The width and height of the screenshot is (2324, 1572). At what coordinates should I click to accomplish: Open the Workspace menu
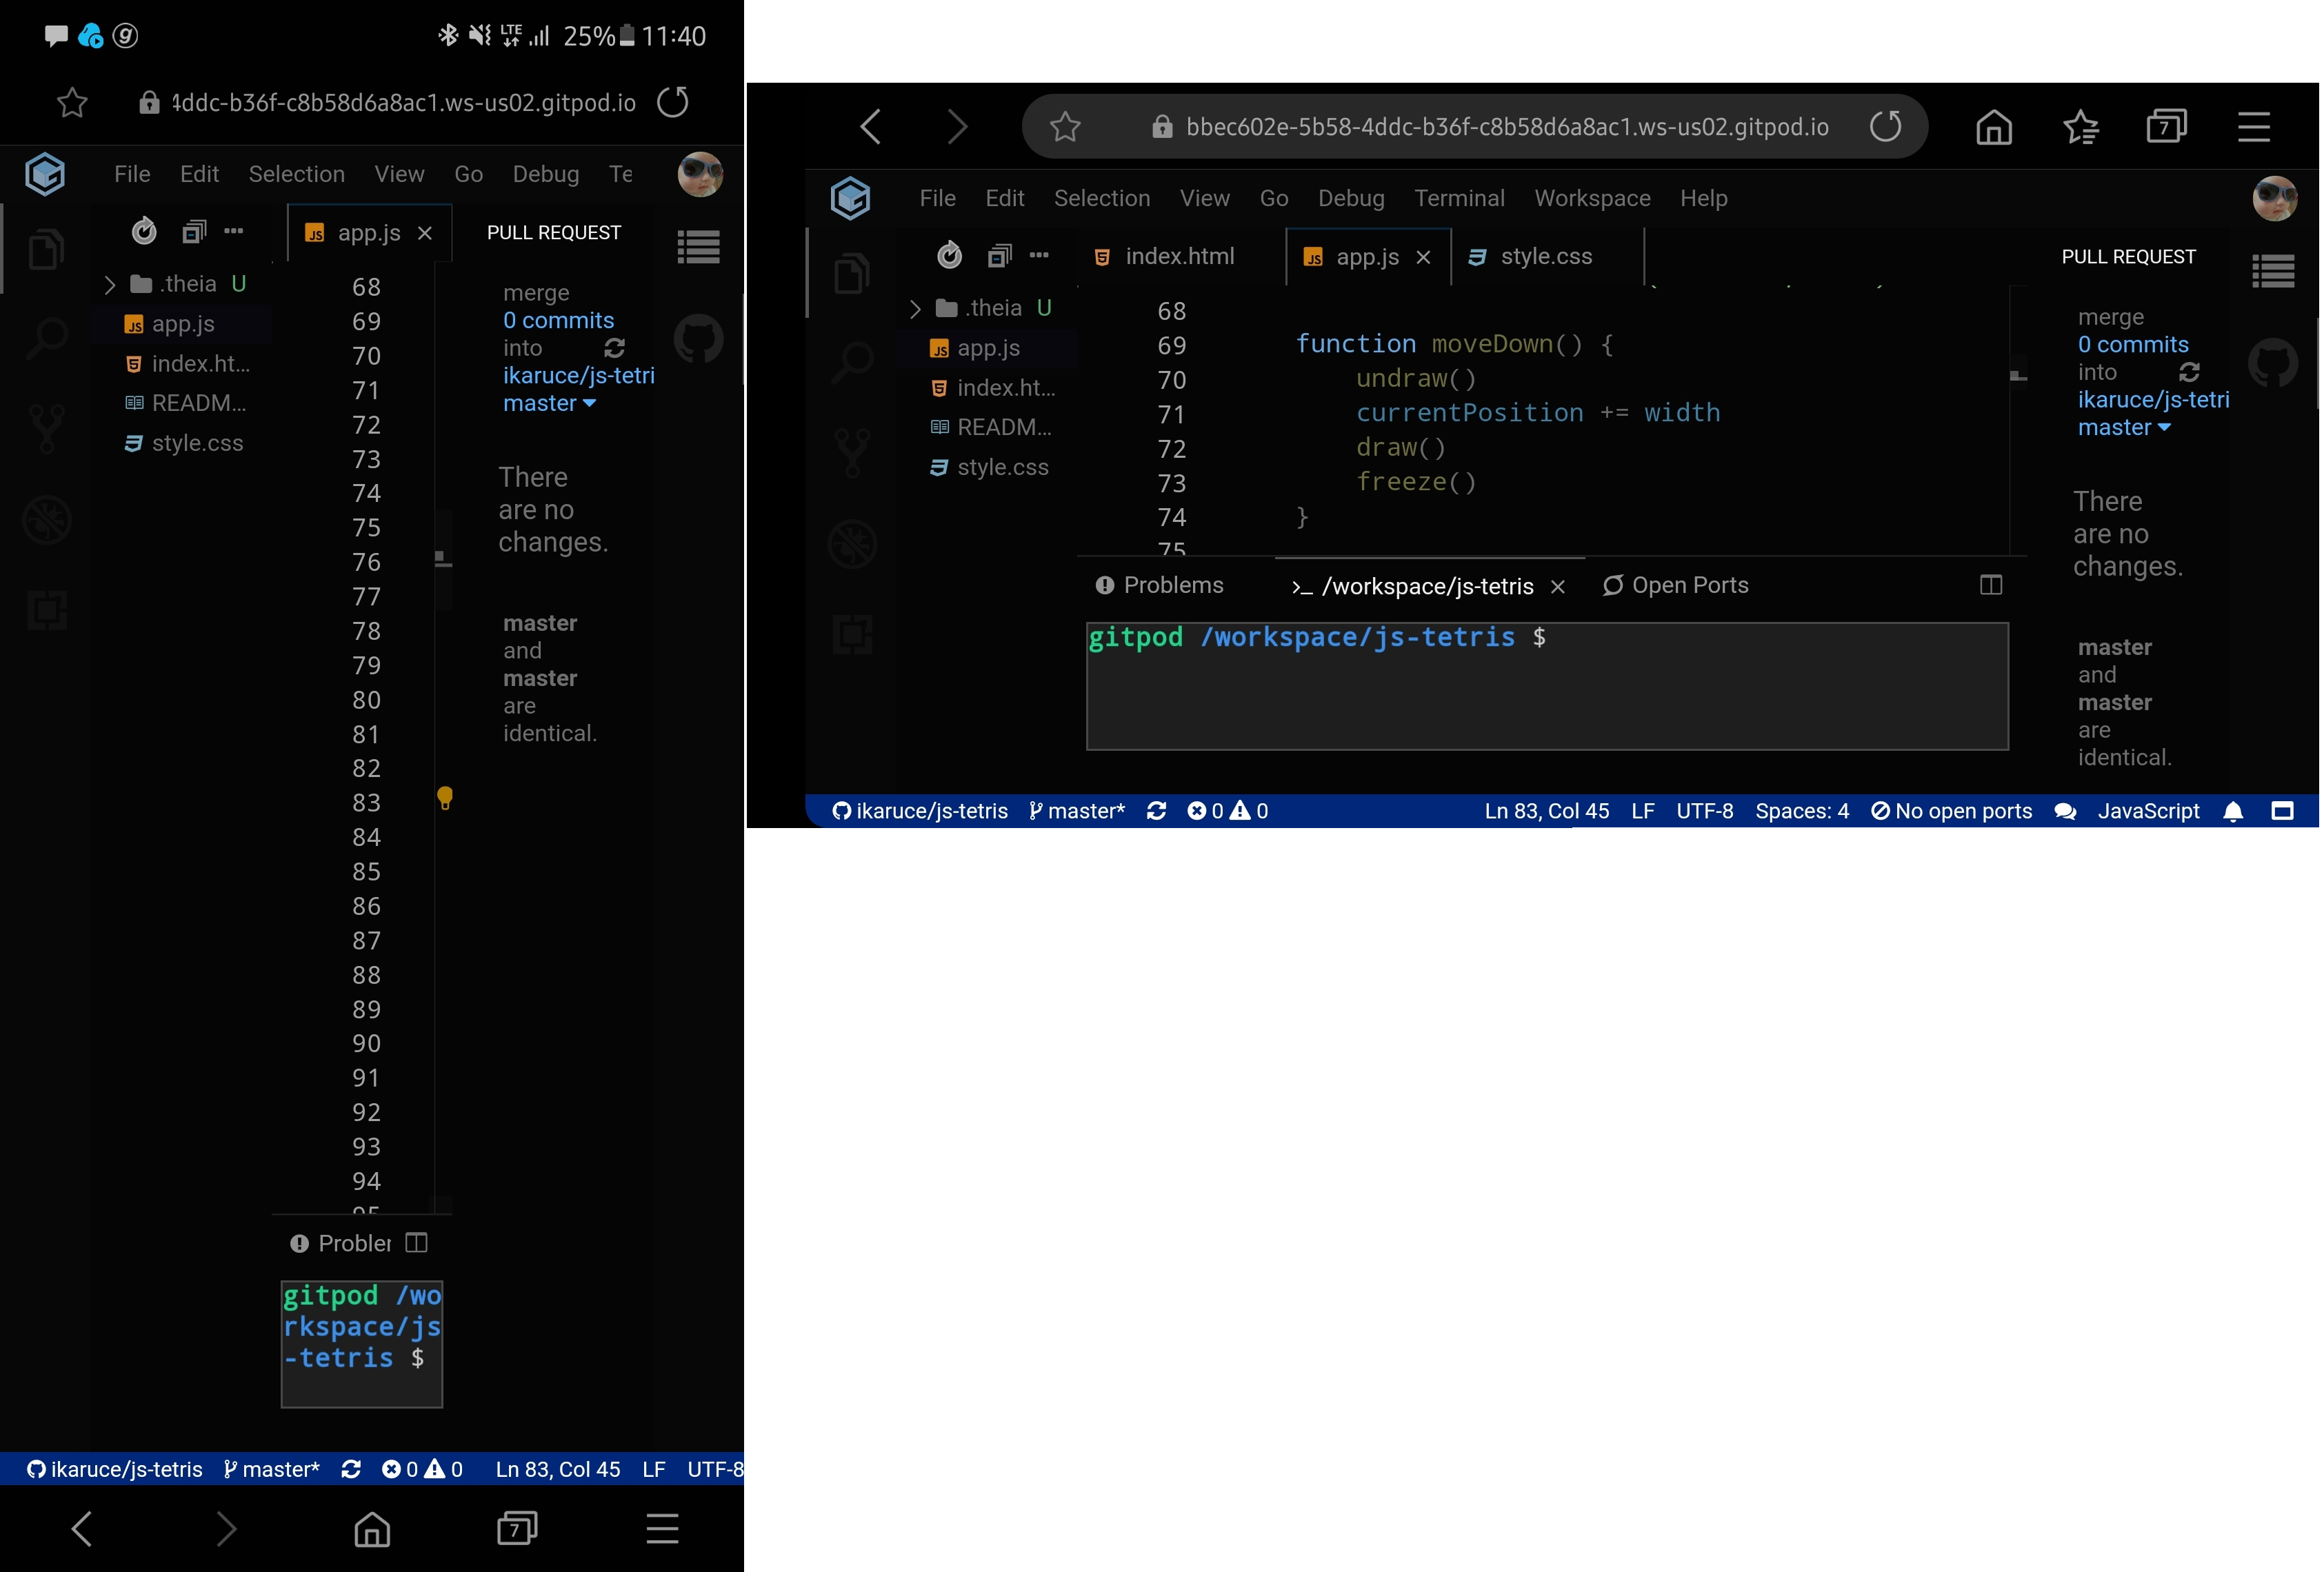[x=1591, y=198]
